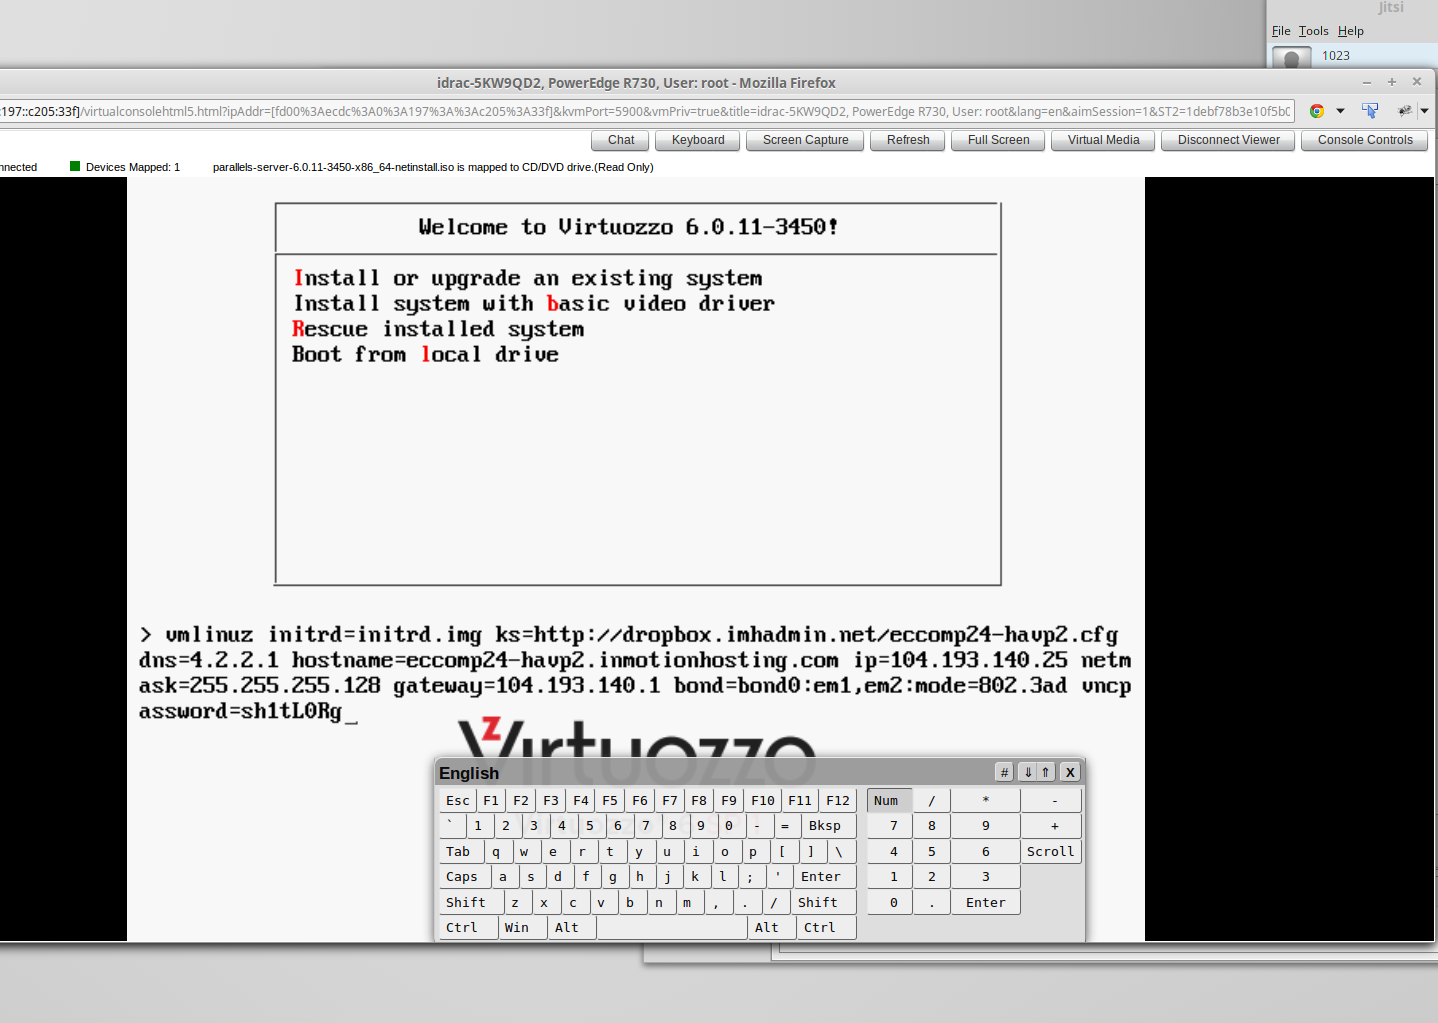The height and width of the screenshot is (1023, 1438).
Task: Click the down-arrow button on keyboard header
Action: pos(1027,772)
